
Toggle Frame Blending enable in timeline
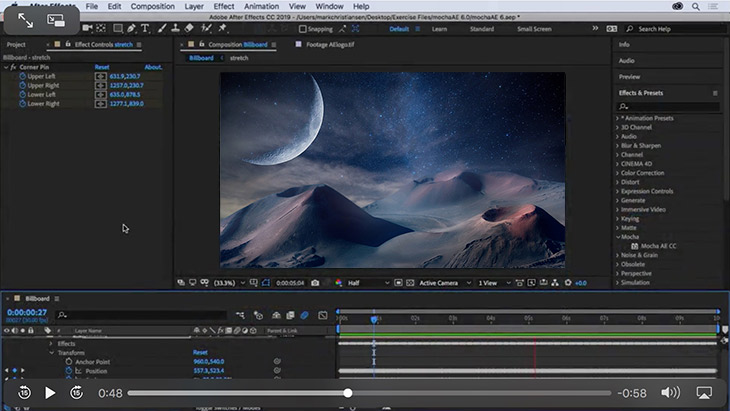pos(290,316)
